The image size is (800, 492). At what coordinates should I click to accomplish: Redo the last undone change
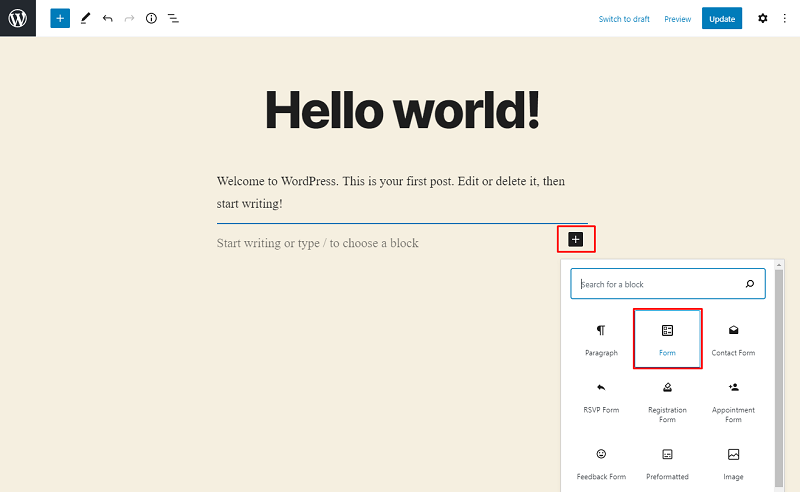(129, 18)
